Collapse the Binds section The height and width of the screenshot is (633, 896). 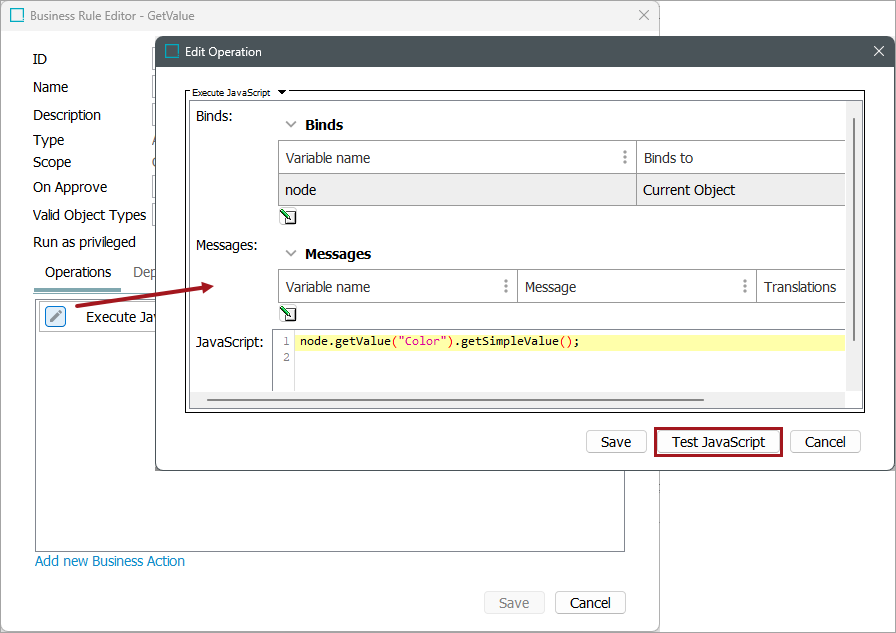[291, 125]
